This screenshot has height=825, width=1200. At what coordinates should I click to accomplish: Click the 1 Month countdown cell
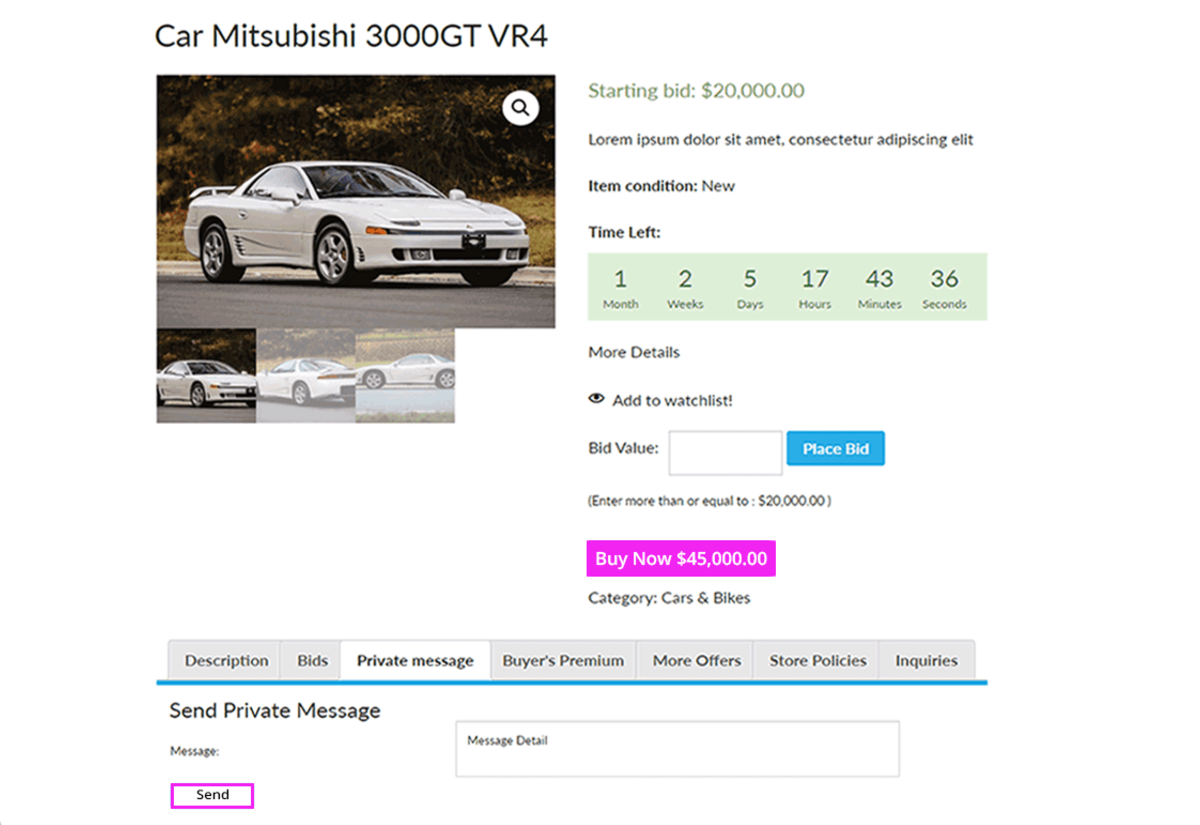(x=620, y=287)
